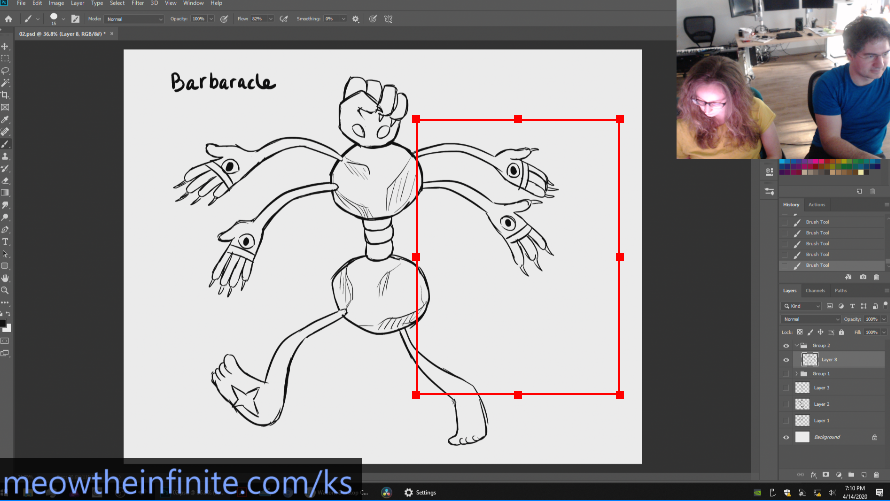Create a new adjustment layer

tap(838, 475)
